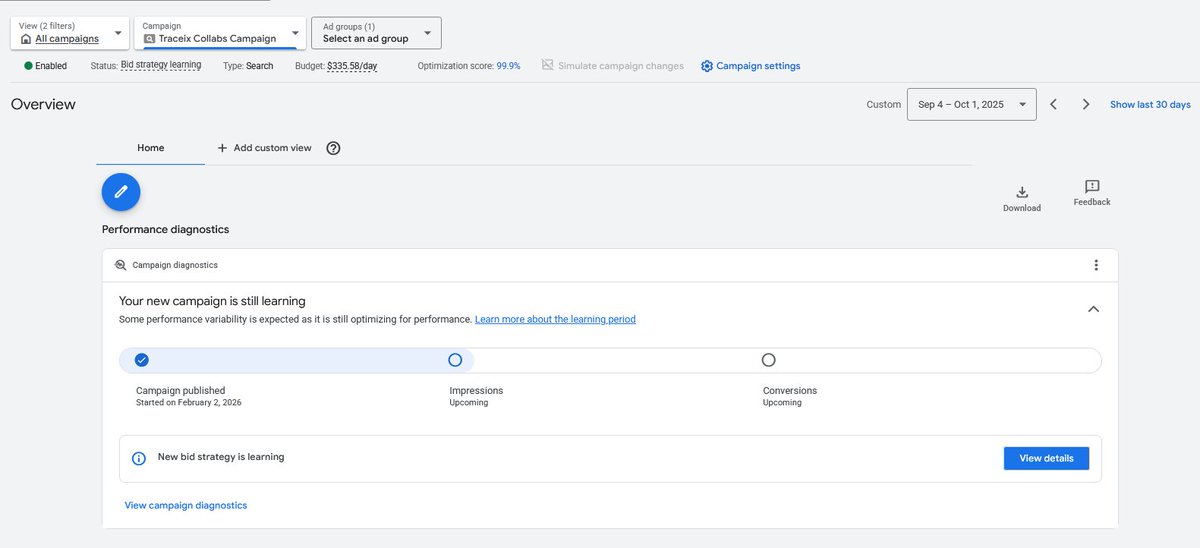
Task: Click the Performance diagnostics heading
Action: 165,229
